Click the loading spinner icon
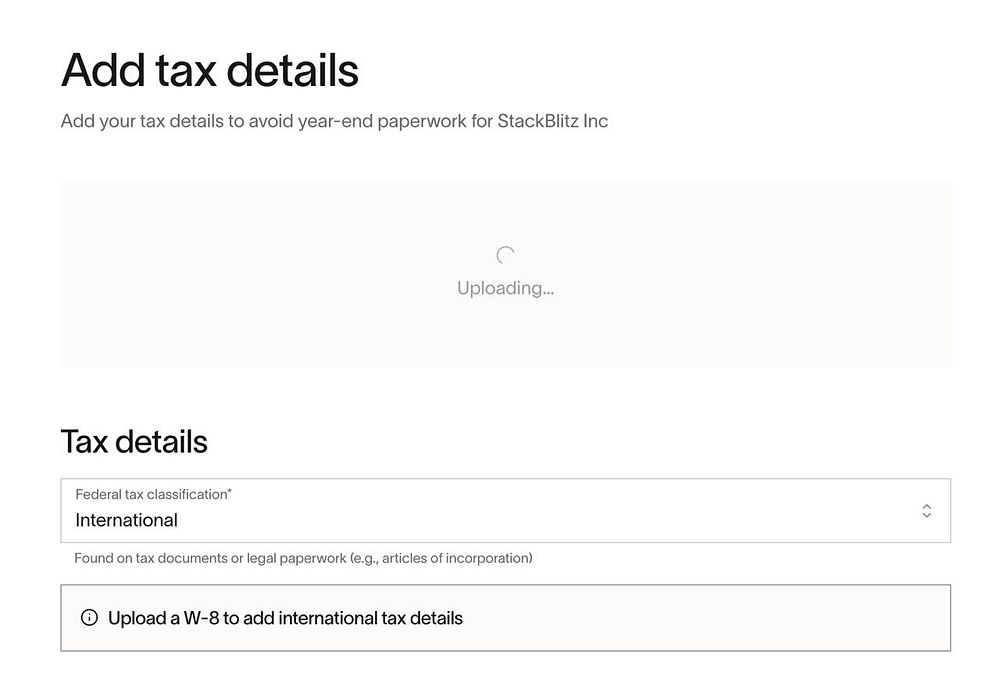The height and width of the screenshot is (679, 1000). tap(505, 256)
